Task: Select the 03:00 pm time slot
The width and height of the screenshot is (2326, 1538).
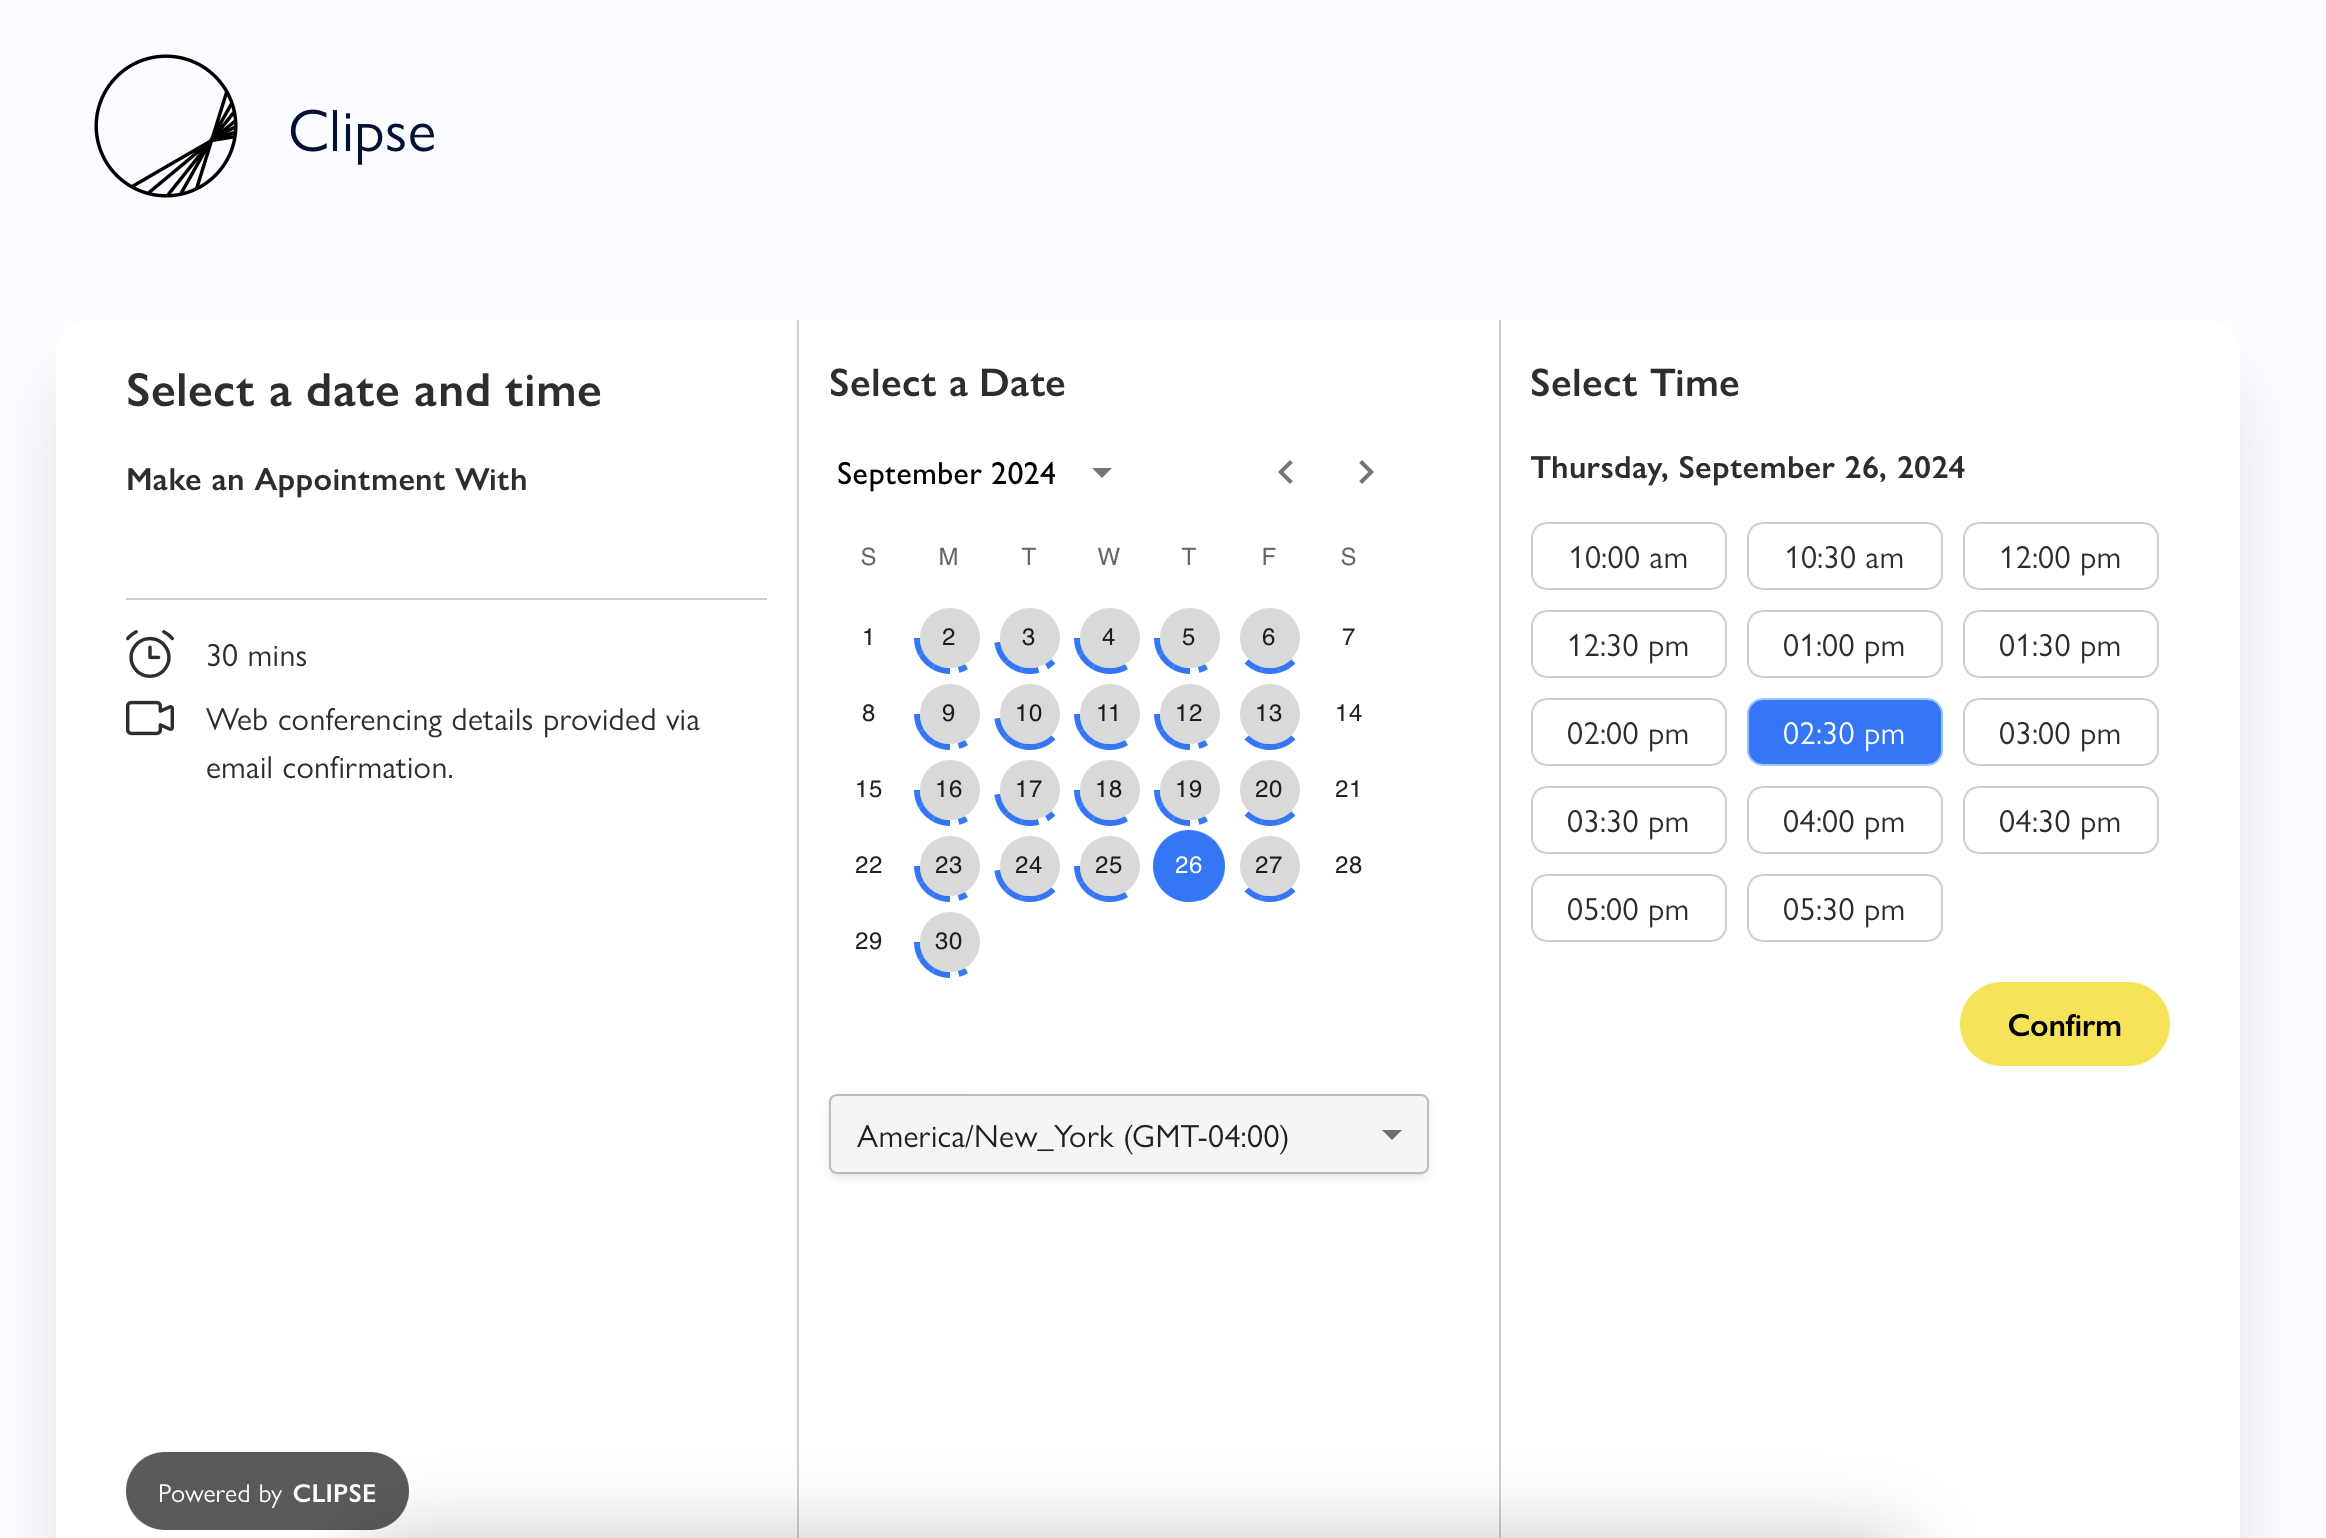Action: coord(2060,732)
